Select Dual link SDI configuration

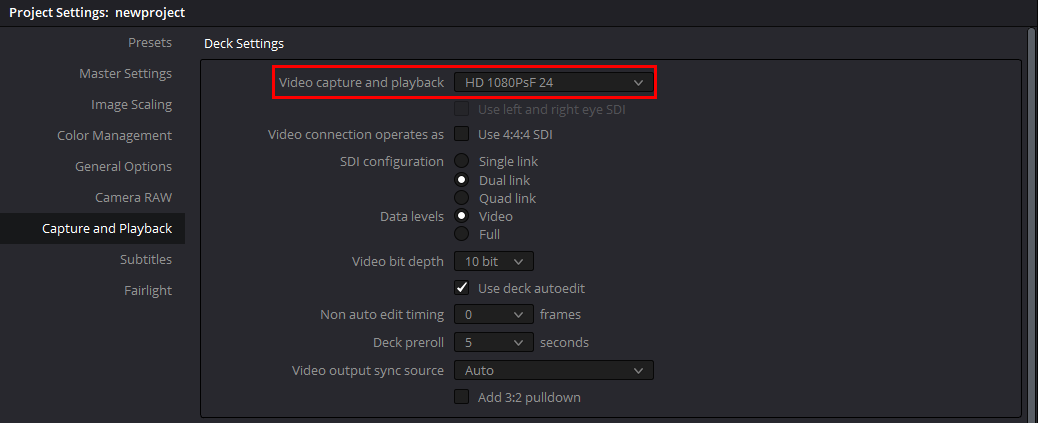(x=461, y=180)
